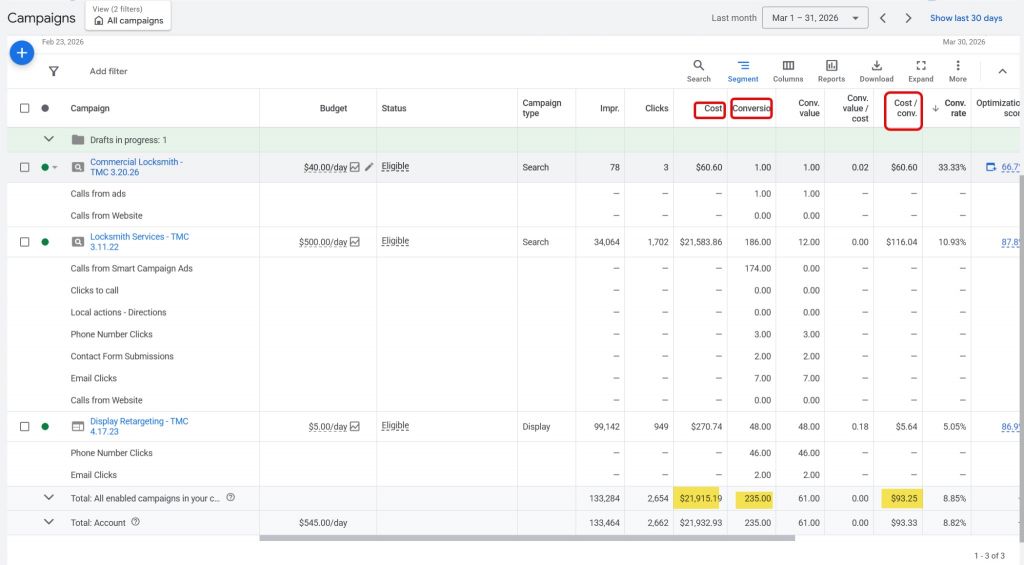Check the Commercial Locksmith campaign checkbox

[x=24, y=167]
